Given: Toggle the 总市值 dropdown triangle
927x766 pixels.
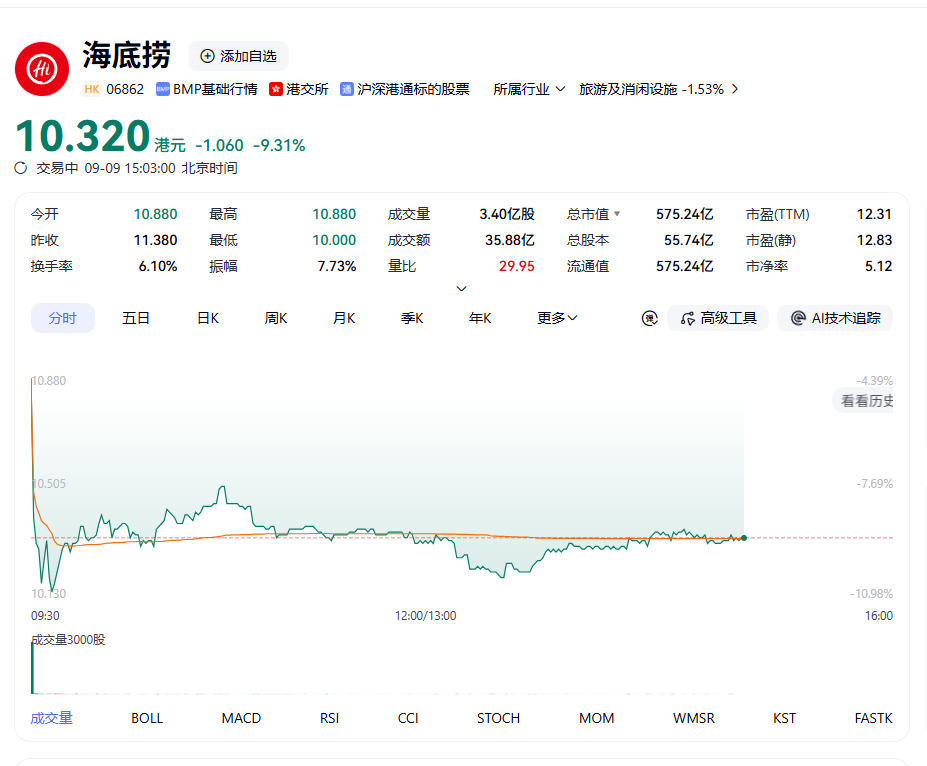Looking at the screenshot, I should tap(617, 214).
